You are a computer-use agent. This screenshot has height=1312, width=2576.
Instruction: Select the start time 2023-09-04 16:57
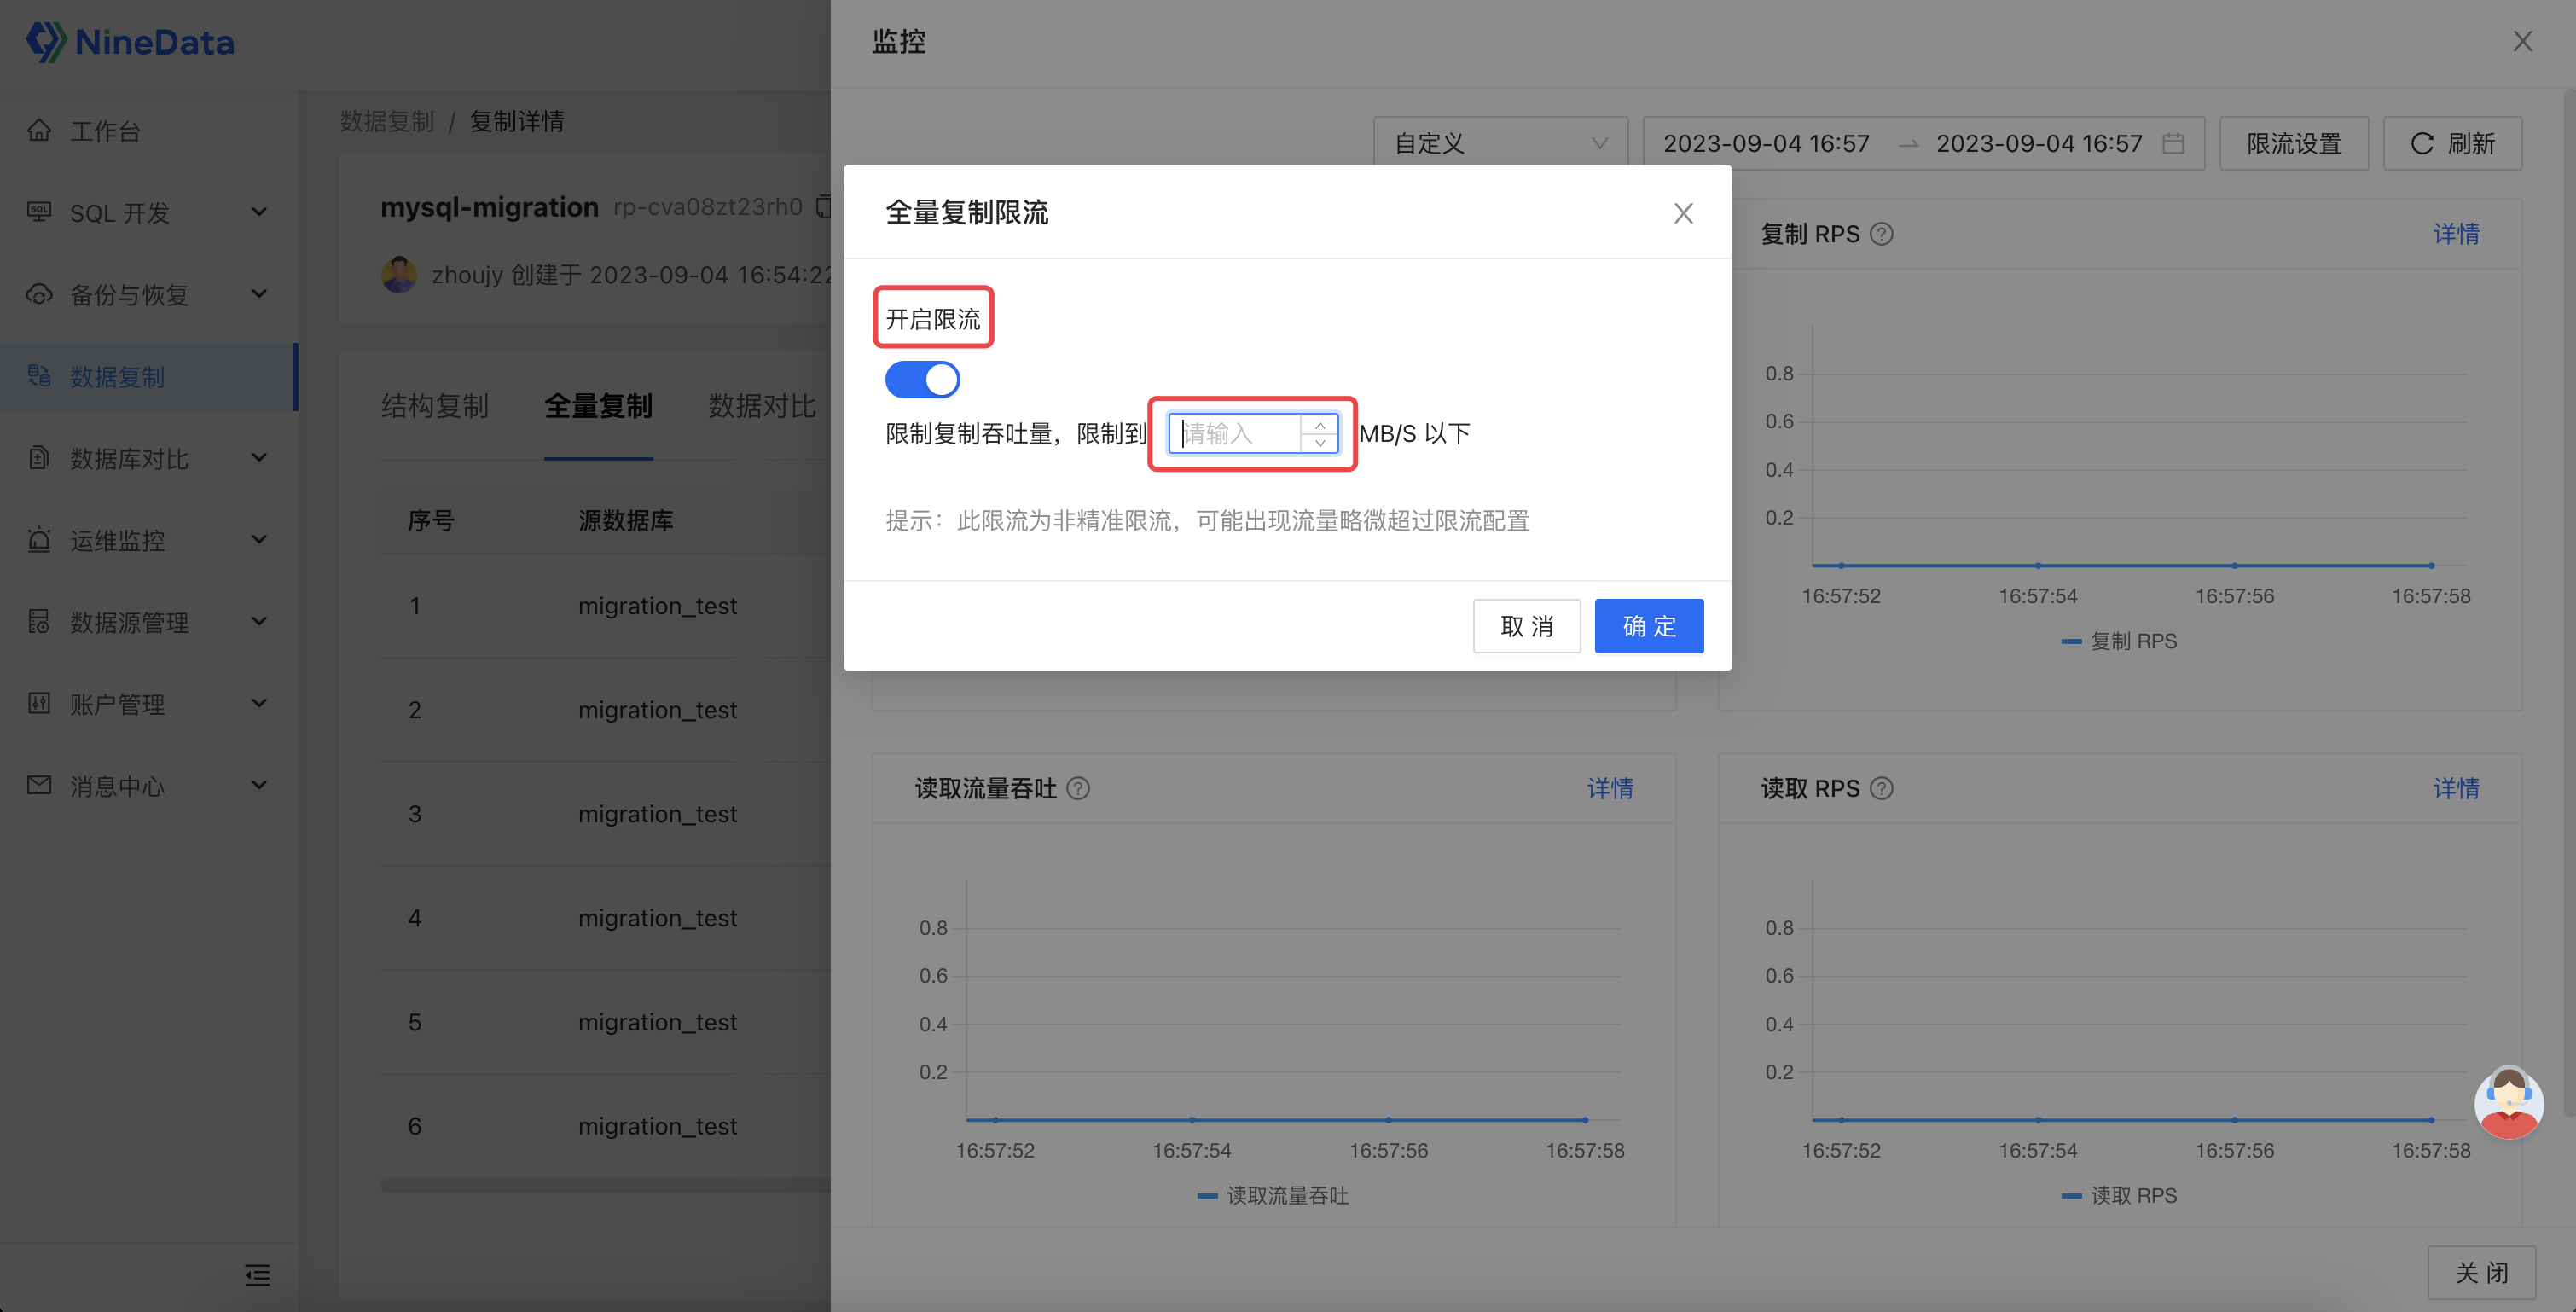(1766, 143)
